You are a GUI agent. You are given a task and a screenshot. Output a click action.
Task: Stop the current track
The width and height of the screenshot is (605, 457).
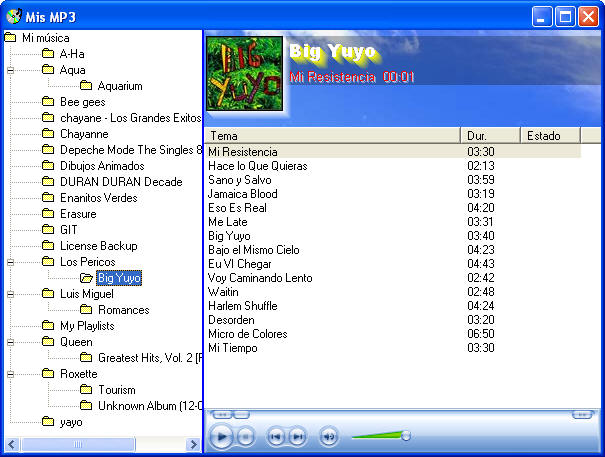tap(245, 437)
